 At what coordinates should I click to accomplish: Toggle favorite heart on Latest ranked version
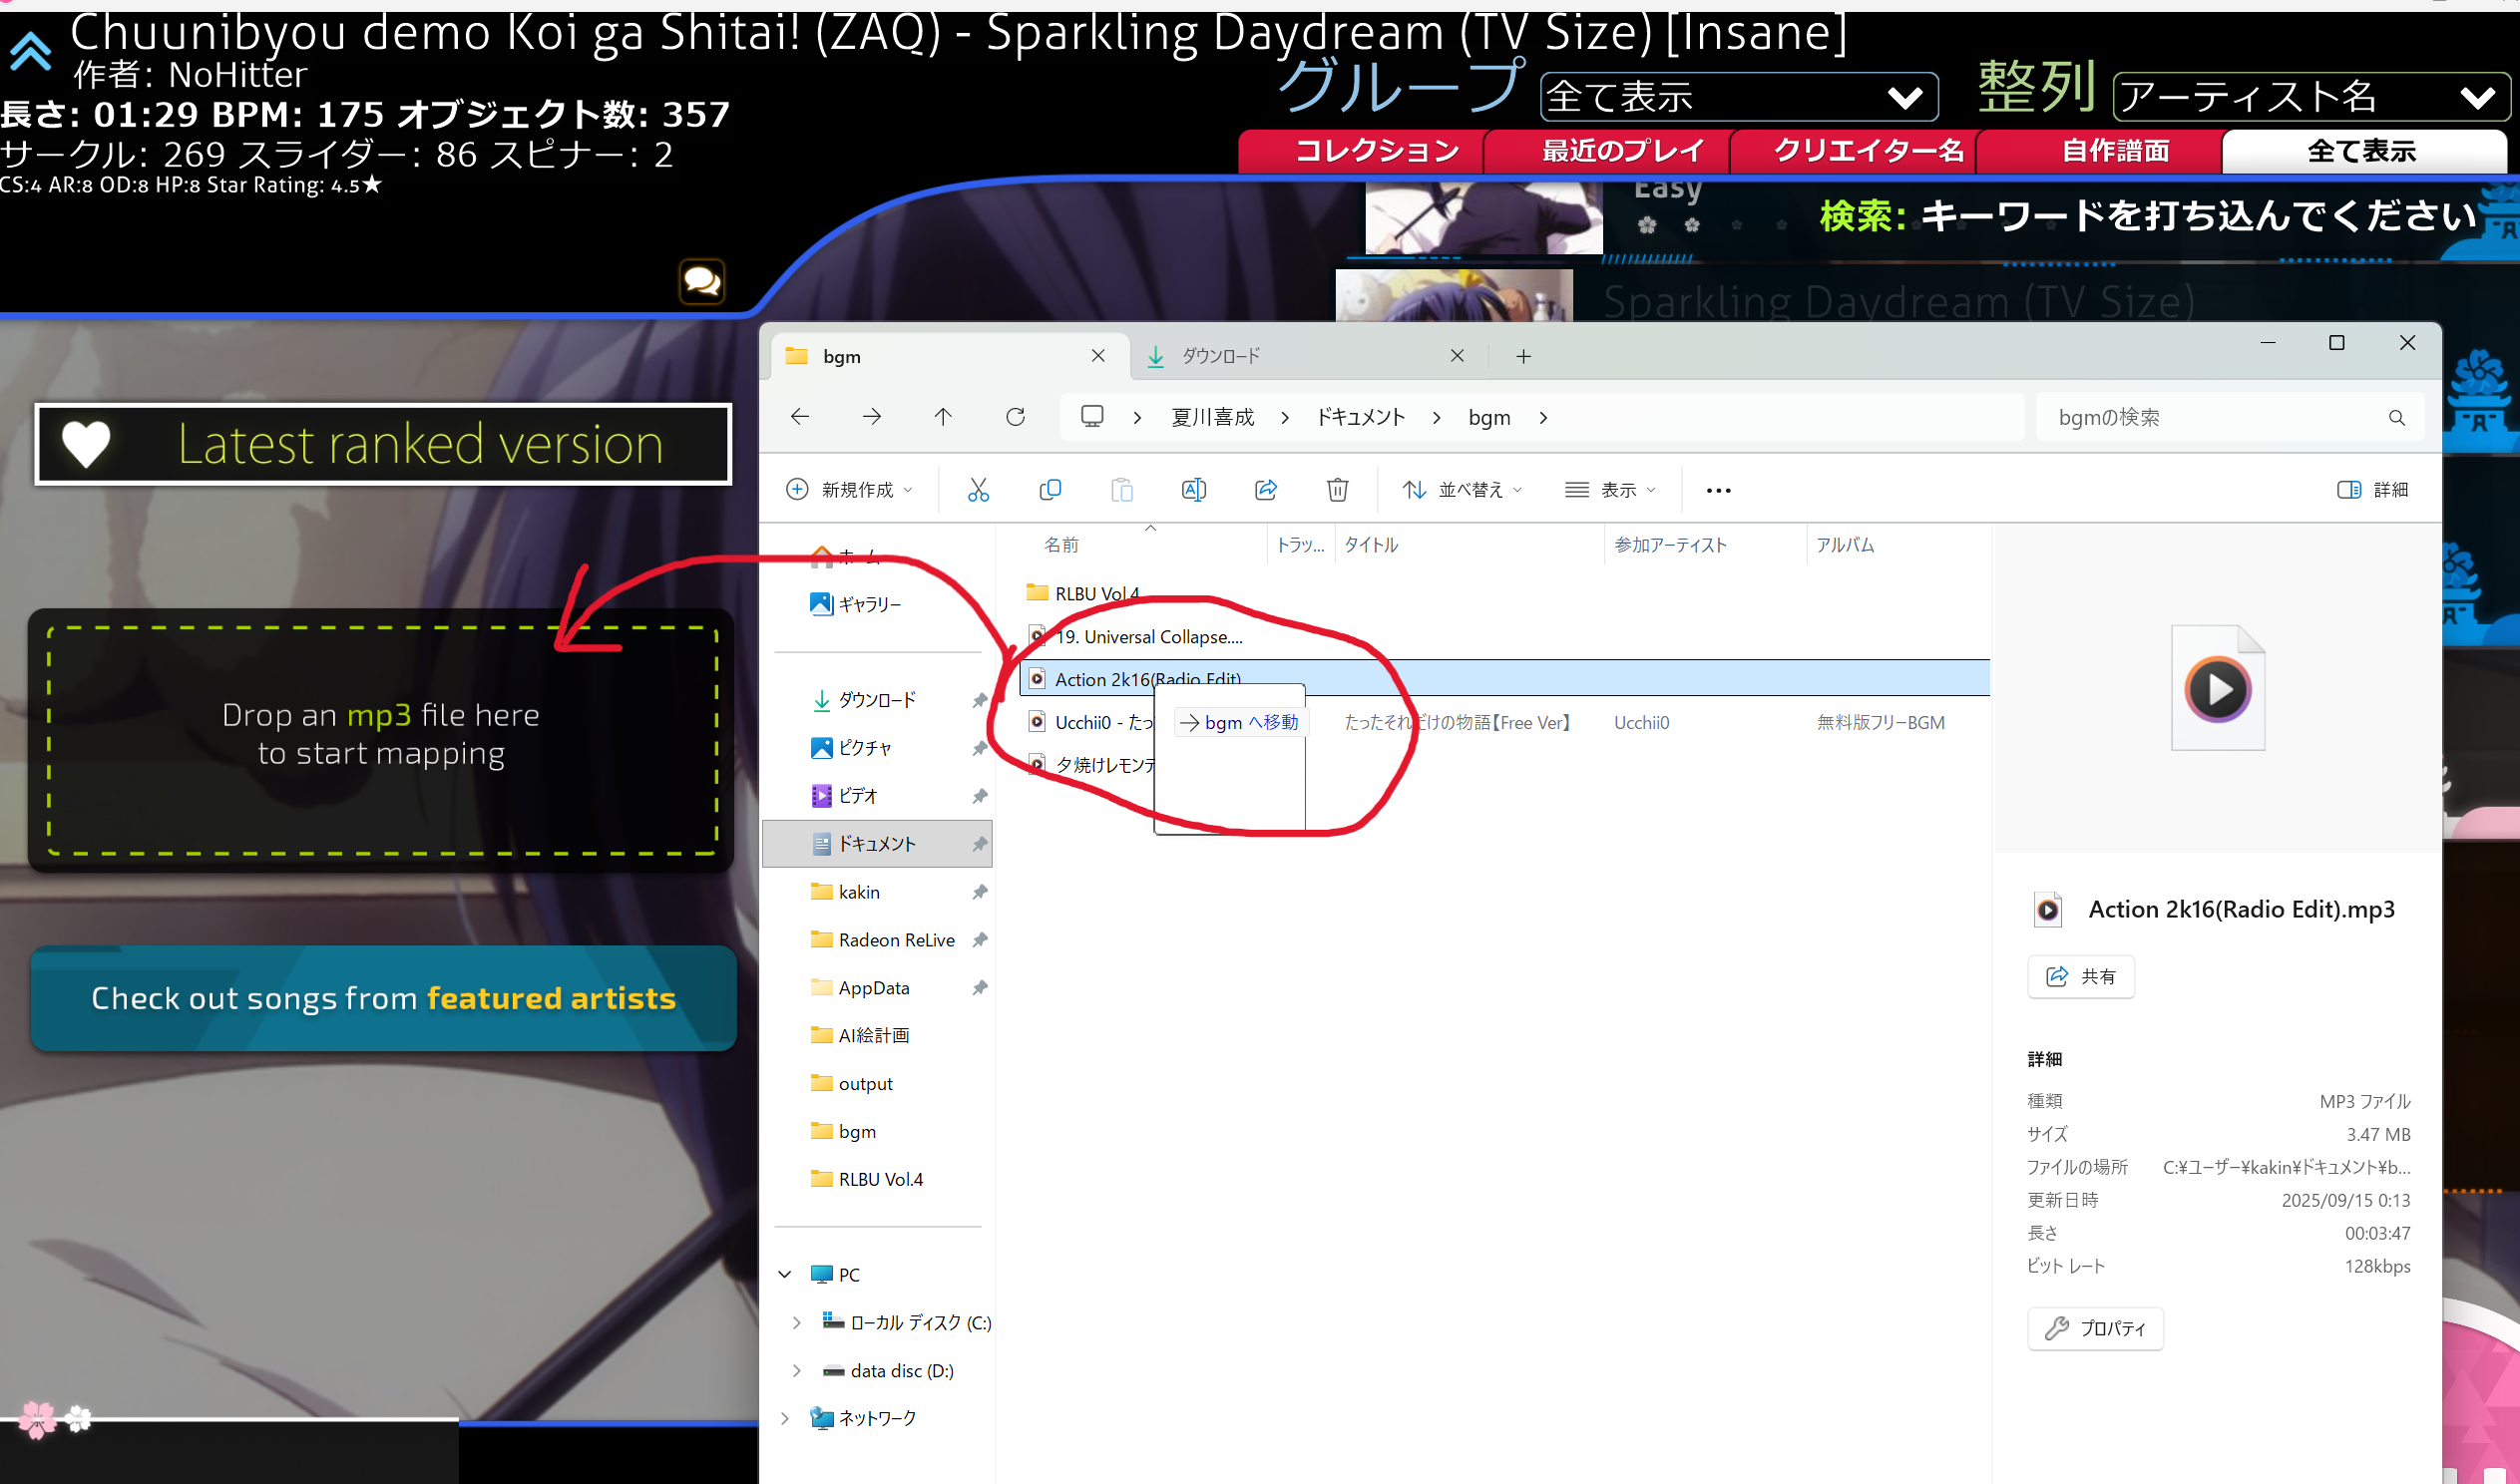[x=86, y=445]
